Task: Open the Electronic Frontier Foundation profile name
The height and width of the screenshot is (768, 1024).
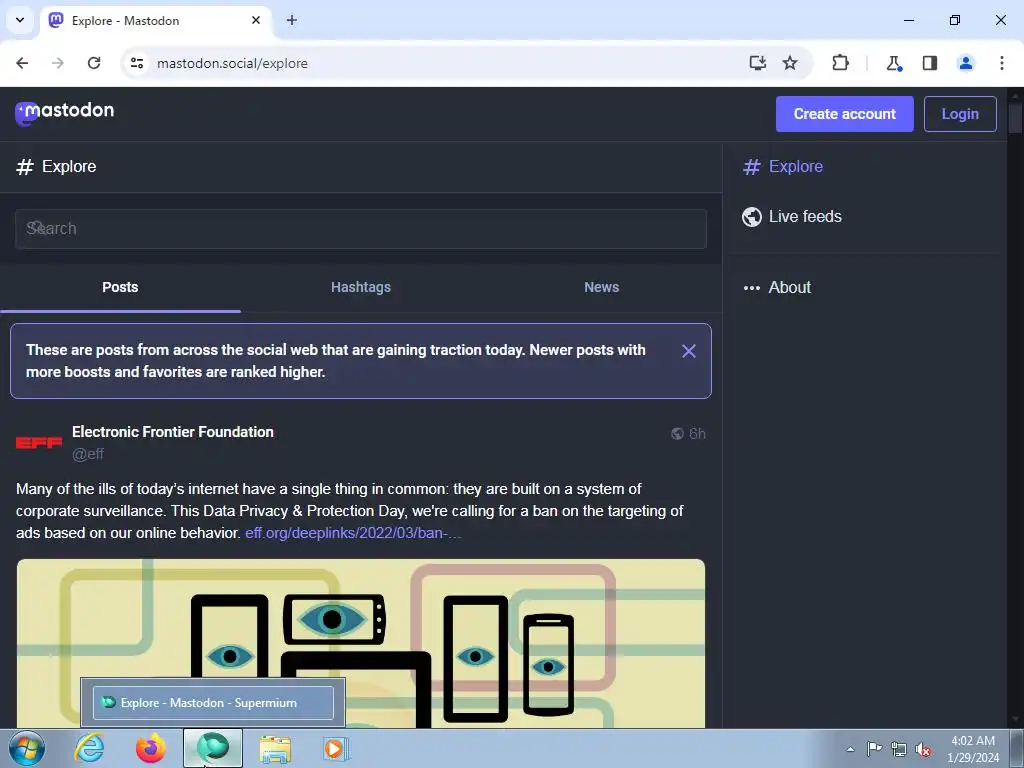Action: [172, 432]
